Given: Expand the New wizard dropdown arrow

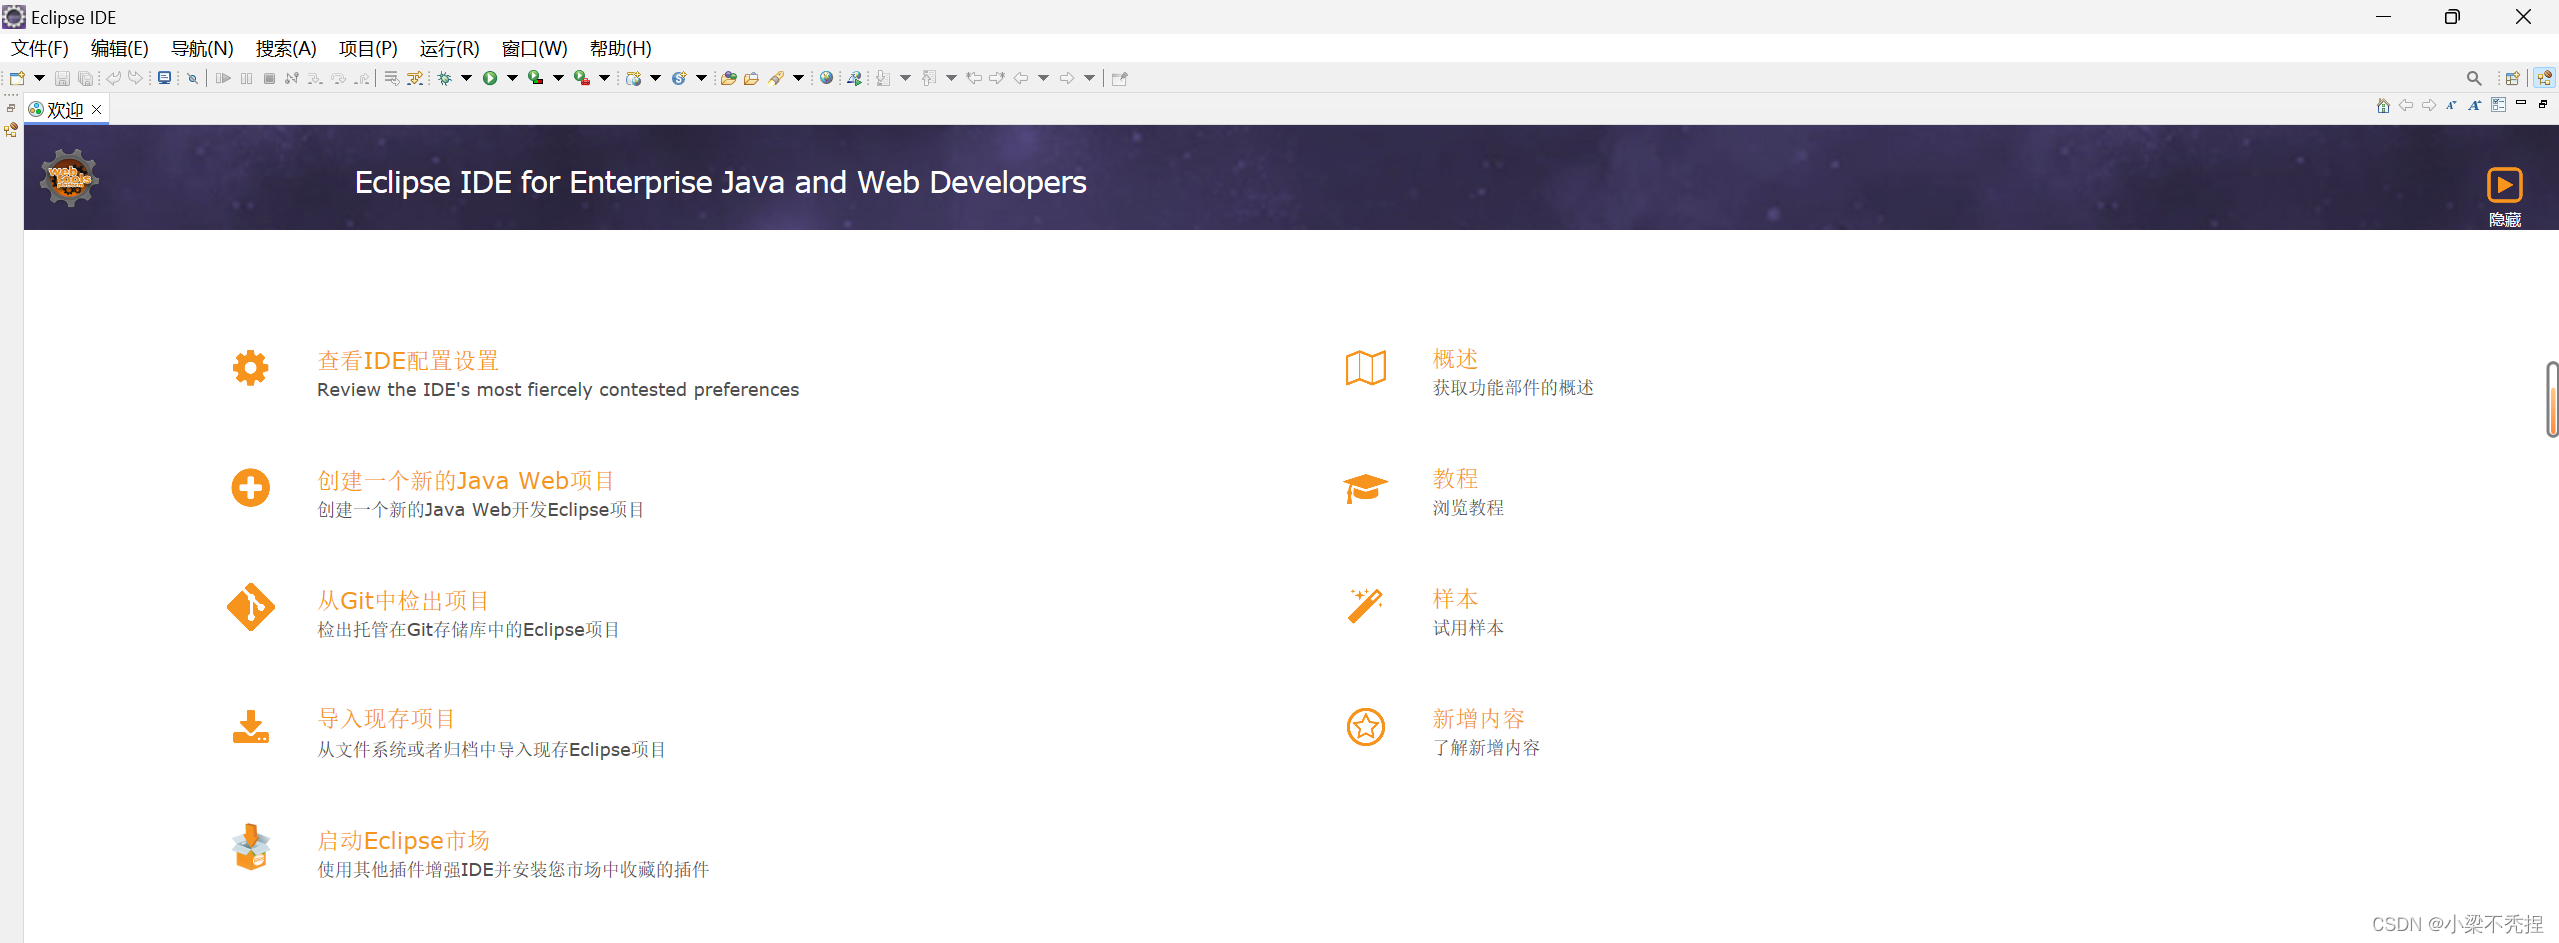Looking at the screenshot, I should [x=39, y=78].
